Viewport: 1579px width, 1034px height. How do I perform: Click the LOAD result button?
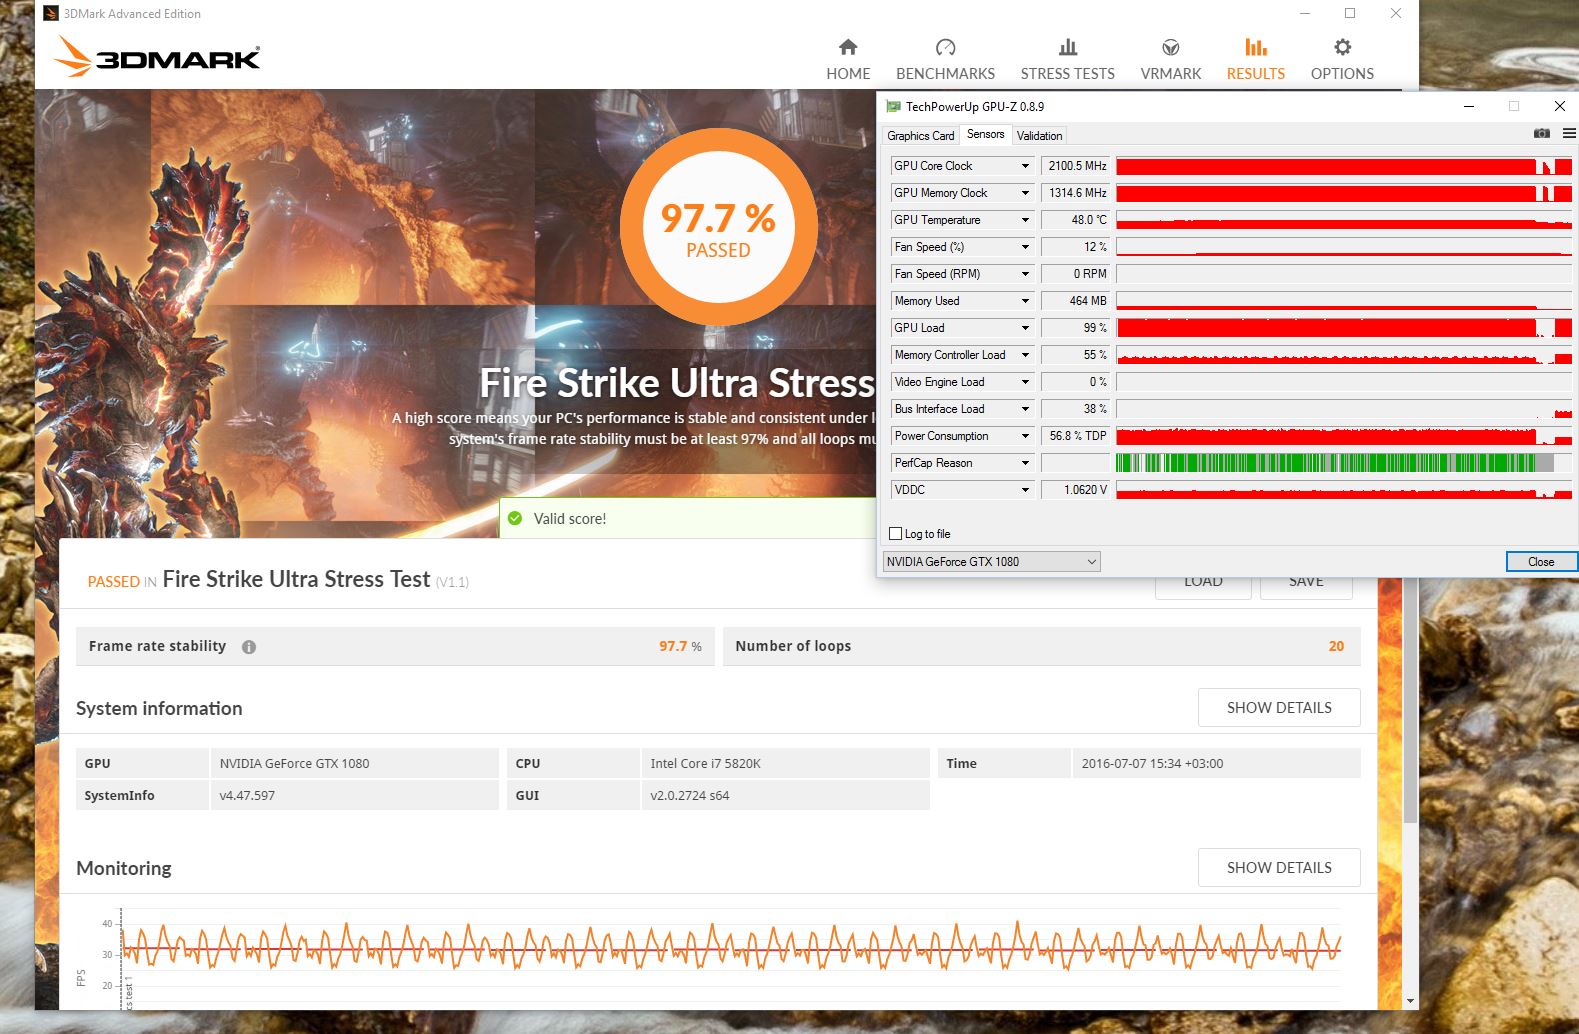[x=1203, y=586]
